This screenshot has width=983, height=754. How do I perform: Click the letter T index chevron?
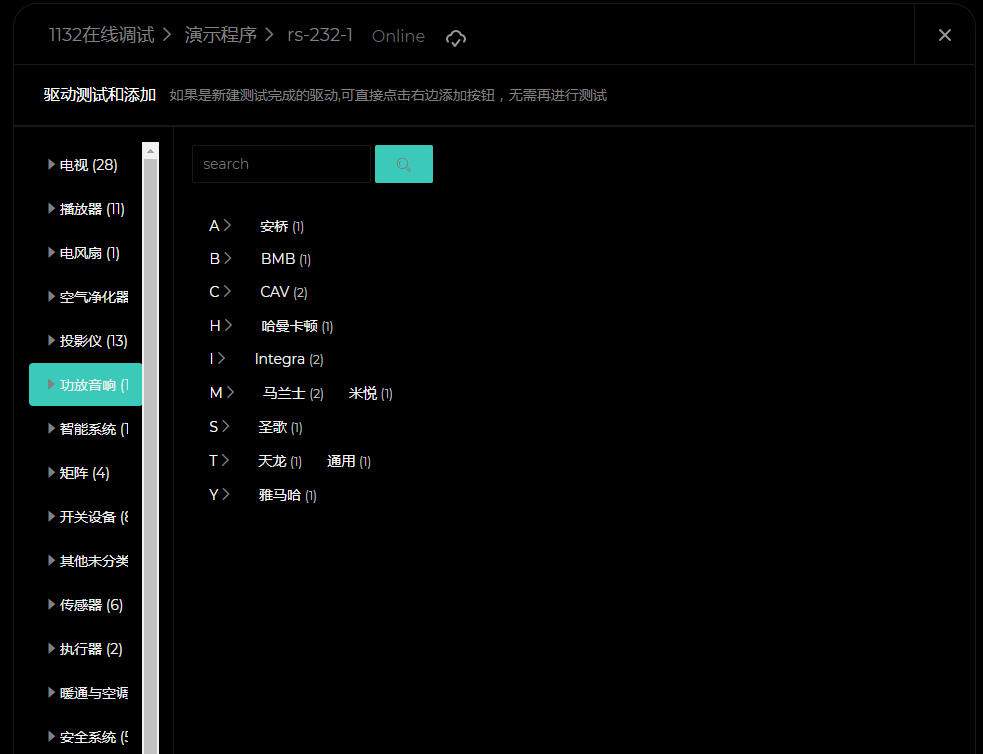tap(225, 461)
